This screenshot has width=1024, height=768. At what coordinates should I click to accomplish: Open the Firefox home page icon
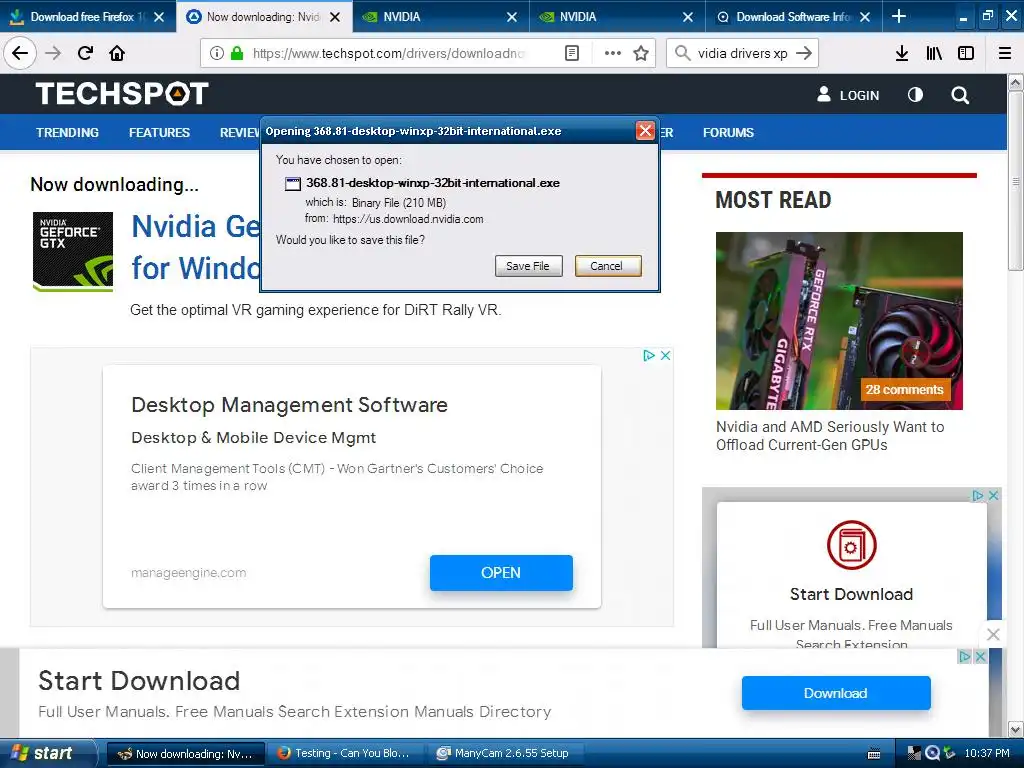tap(117, 53)
